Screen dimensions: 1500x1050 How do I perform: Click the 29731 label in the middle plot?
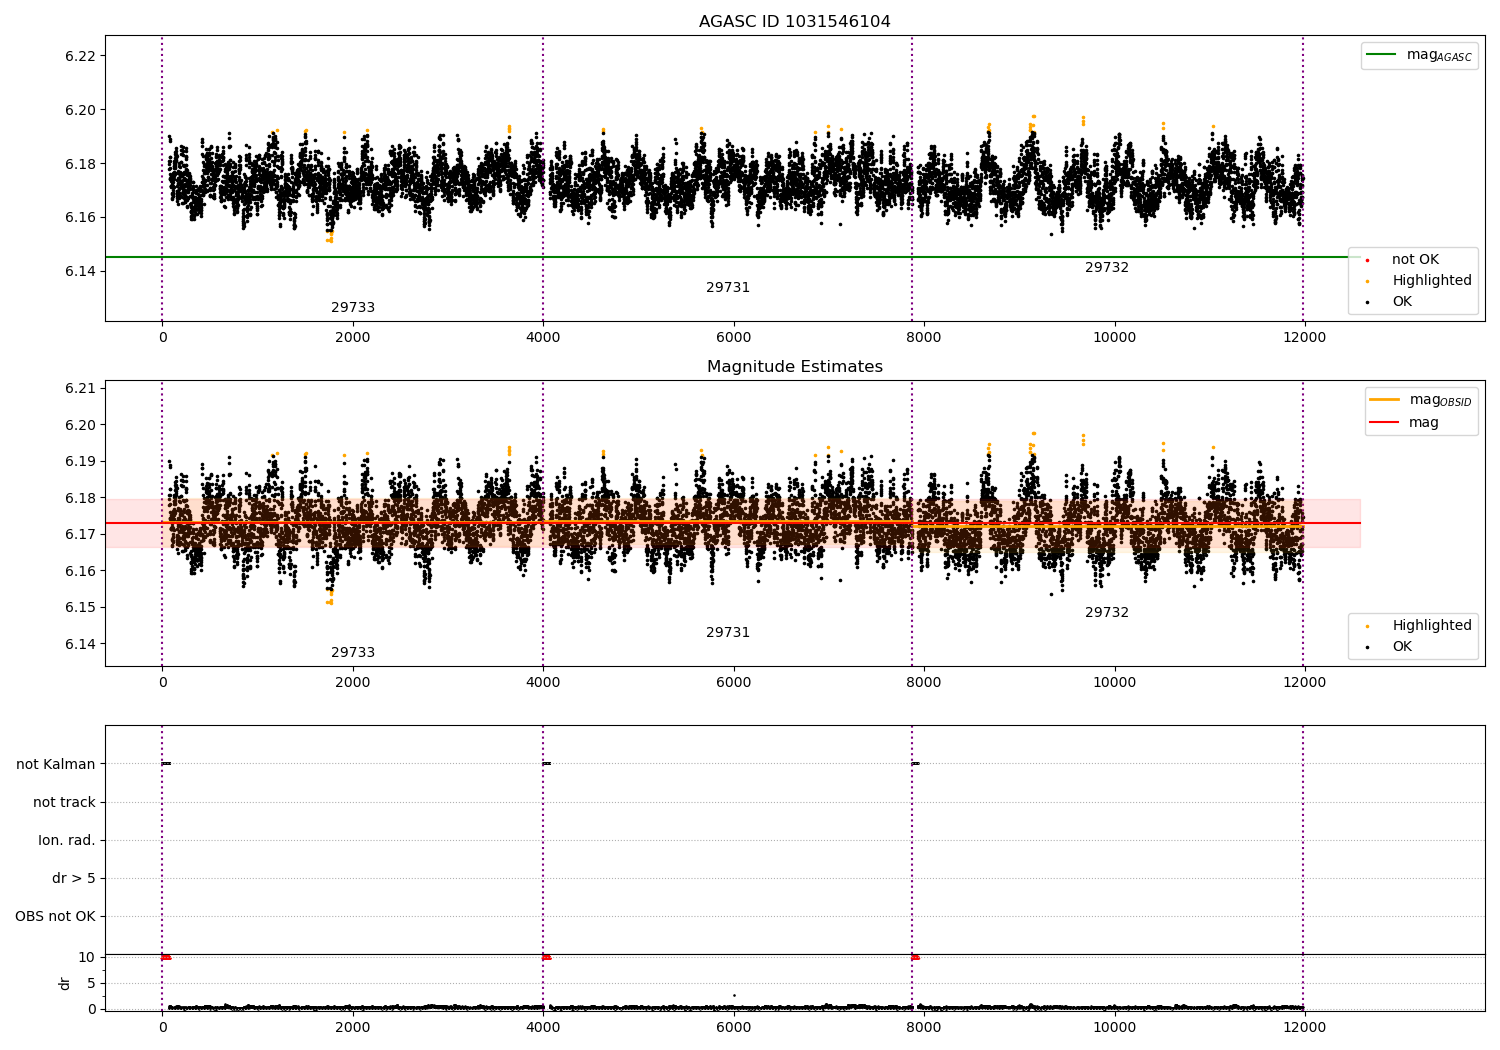[728, 633]
